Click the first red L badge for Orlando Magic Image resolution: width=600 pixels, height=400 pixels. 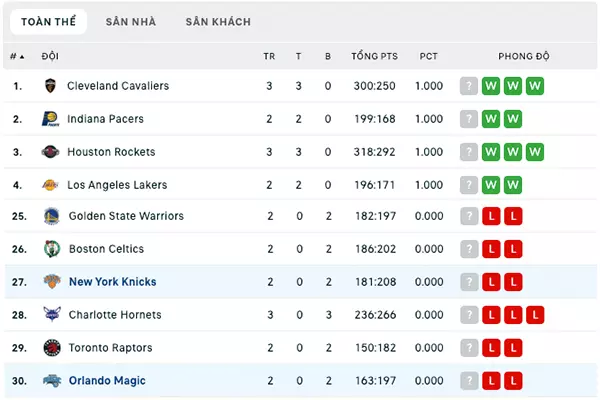491,381
